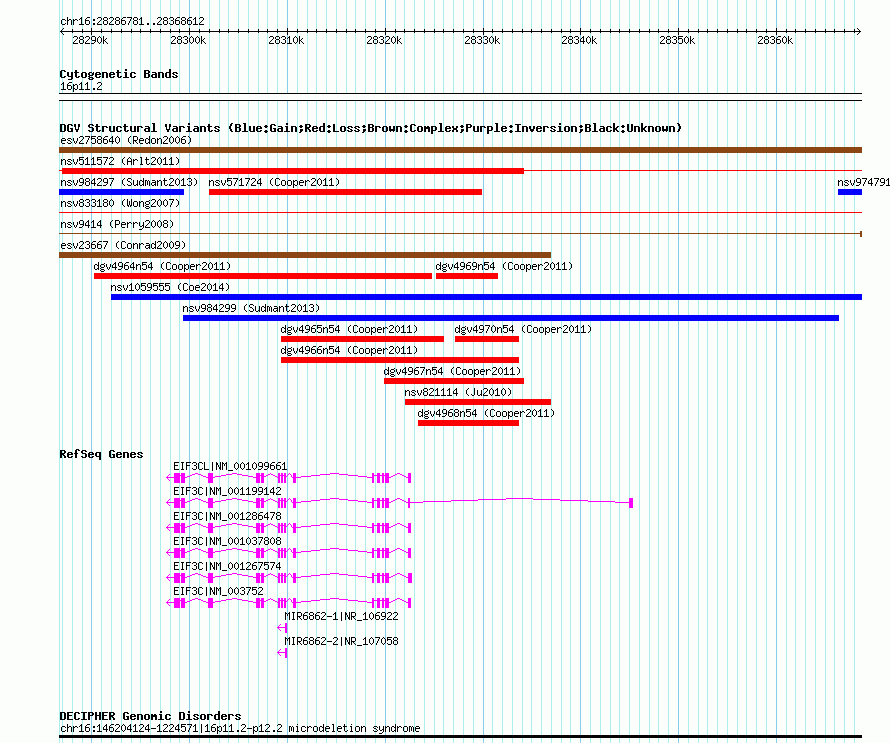Click the red dgv4966n54 Cooper2011 bar
Screen dimensions: 890x743
400,360
